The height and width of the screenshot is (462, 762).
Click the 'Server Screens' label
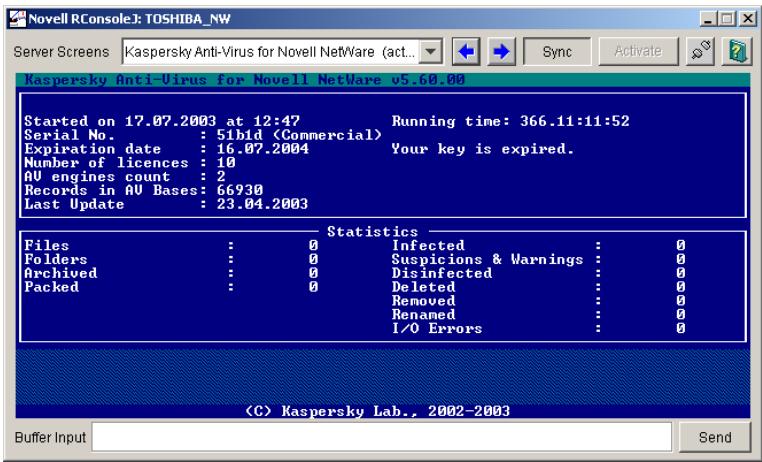click(x=61, y=51)
